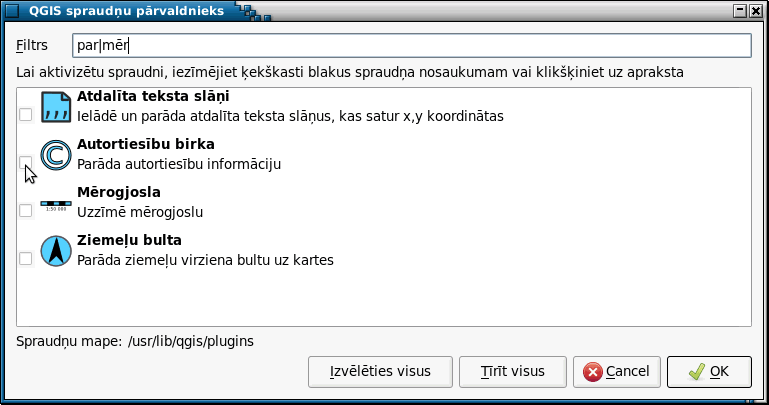Image resolution: width=769 pixels, height=405 pixels.
Task: Select the Ziemeļu bulta plugin title
Action: coord(129,240)
